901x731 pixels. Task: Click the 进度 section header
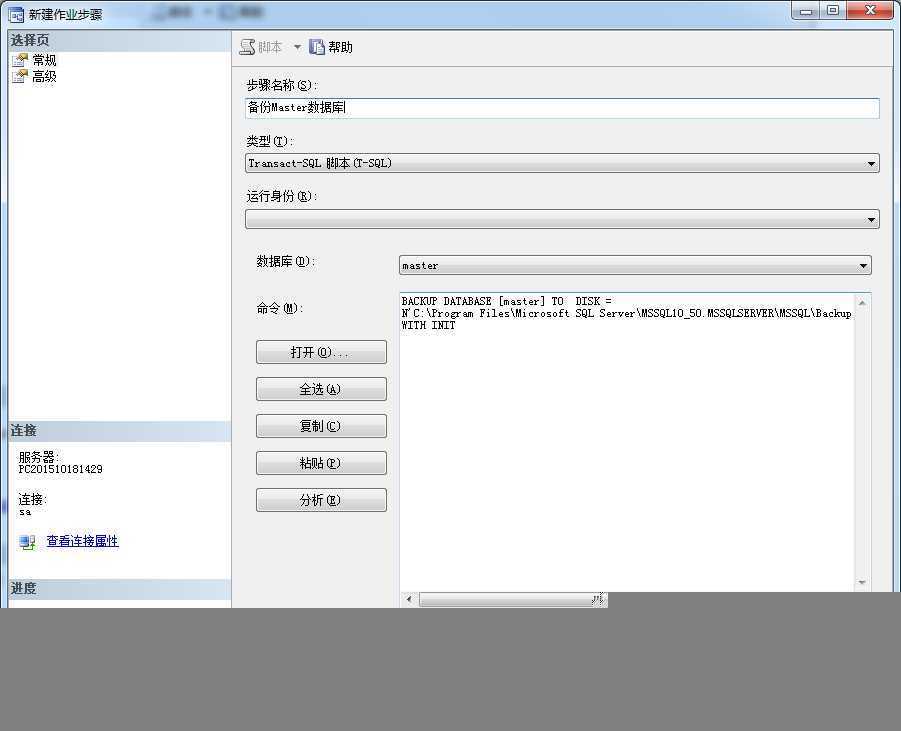coord(120,588)
